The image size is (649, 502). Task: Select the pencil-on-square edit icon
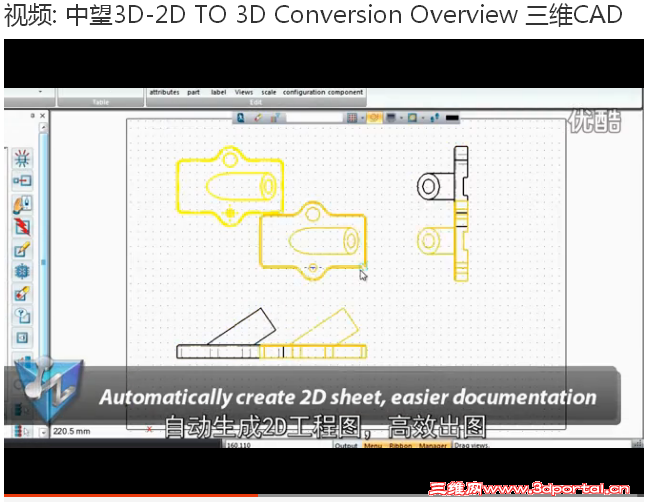click(22, 250)
